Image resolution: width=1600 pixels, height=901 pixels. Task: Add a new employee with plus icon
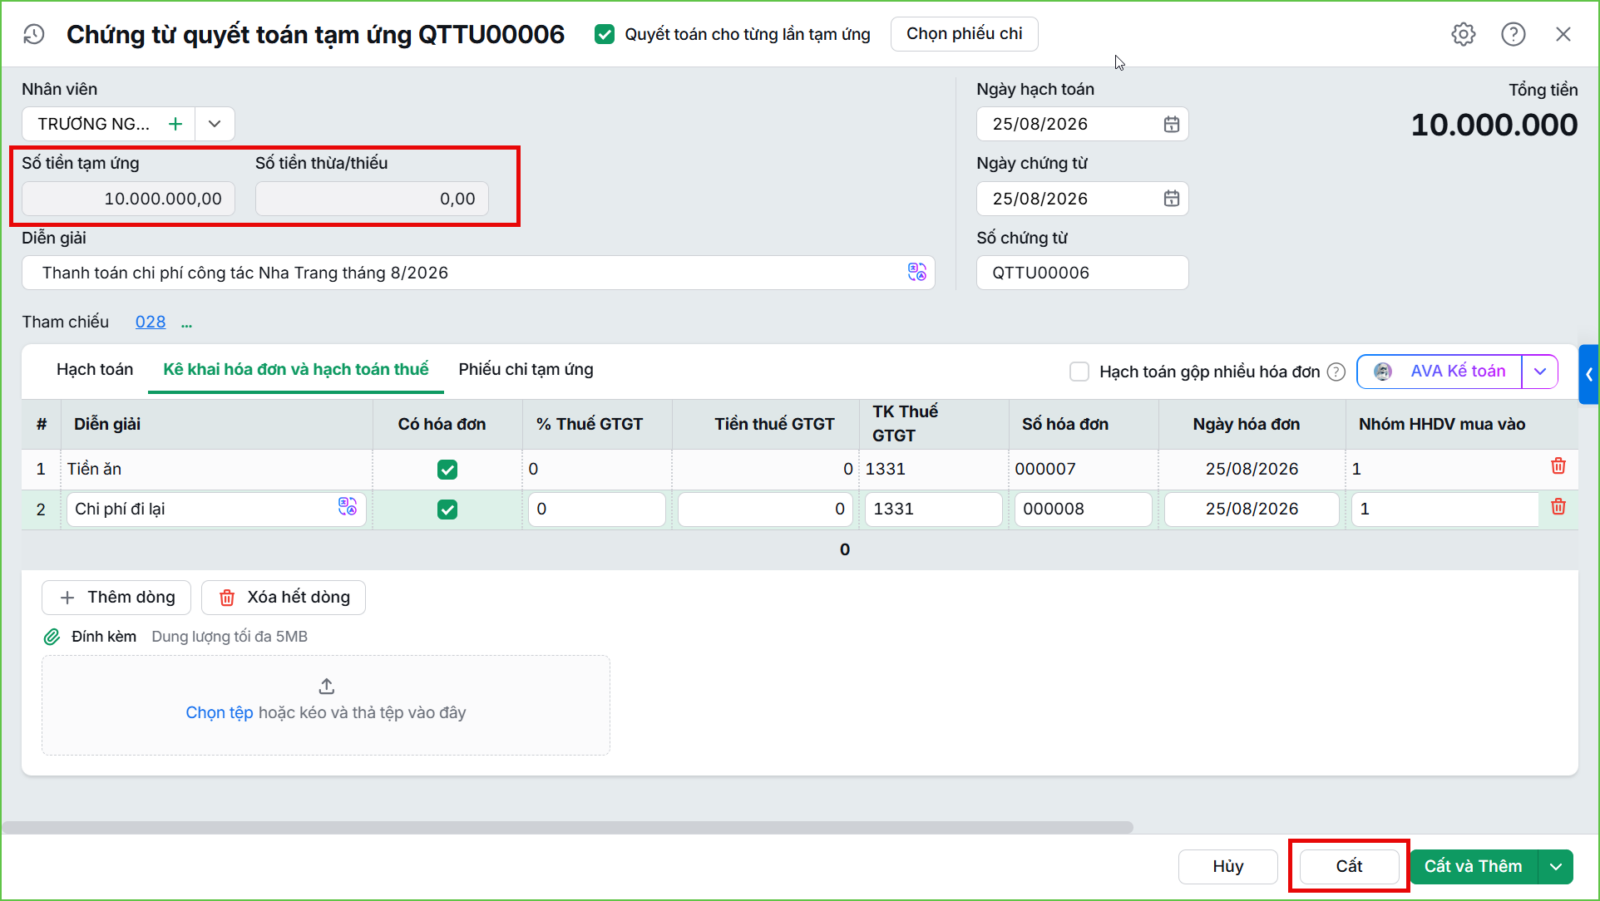click(175, 124)
